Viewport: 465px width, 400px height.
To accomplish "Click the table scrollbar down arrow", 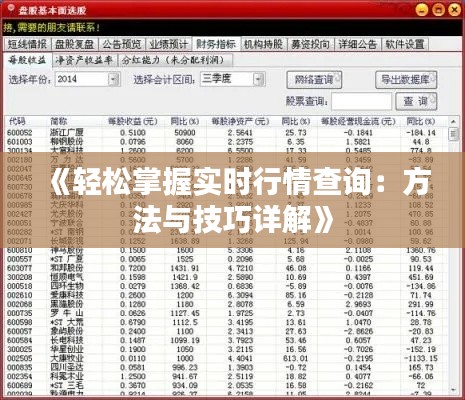I will 453,389.
